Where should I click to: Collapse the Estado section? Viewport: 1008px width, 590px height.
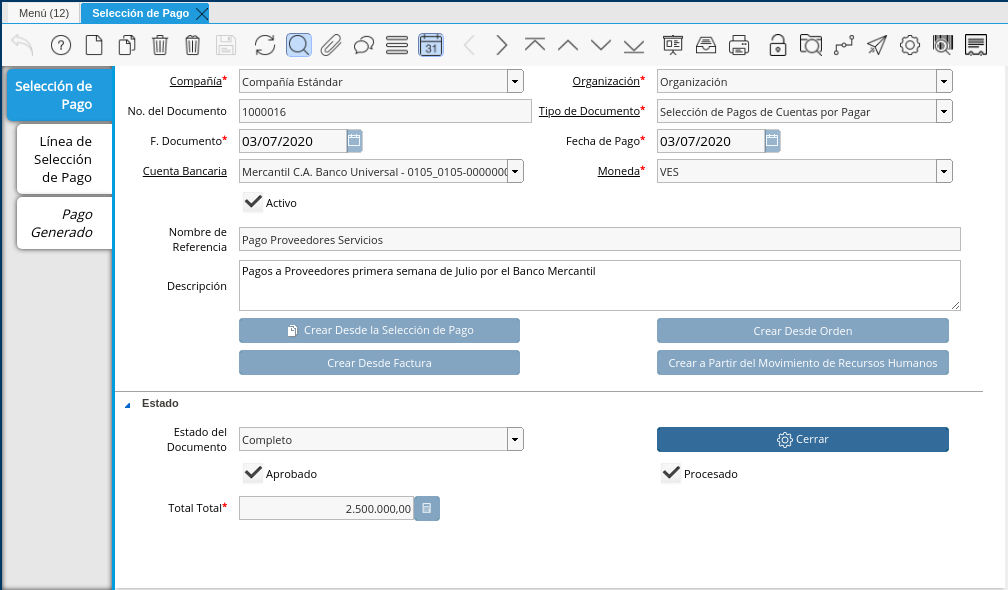point(127,404)
